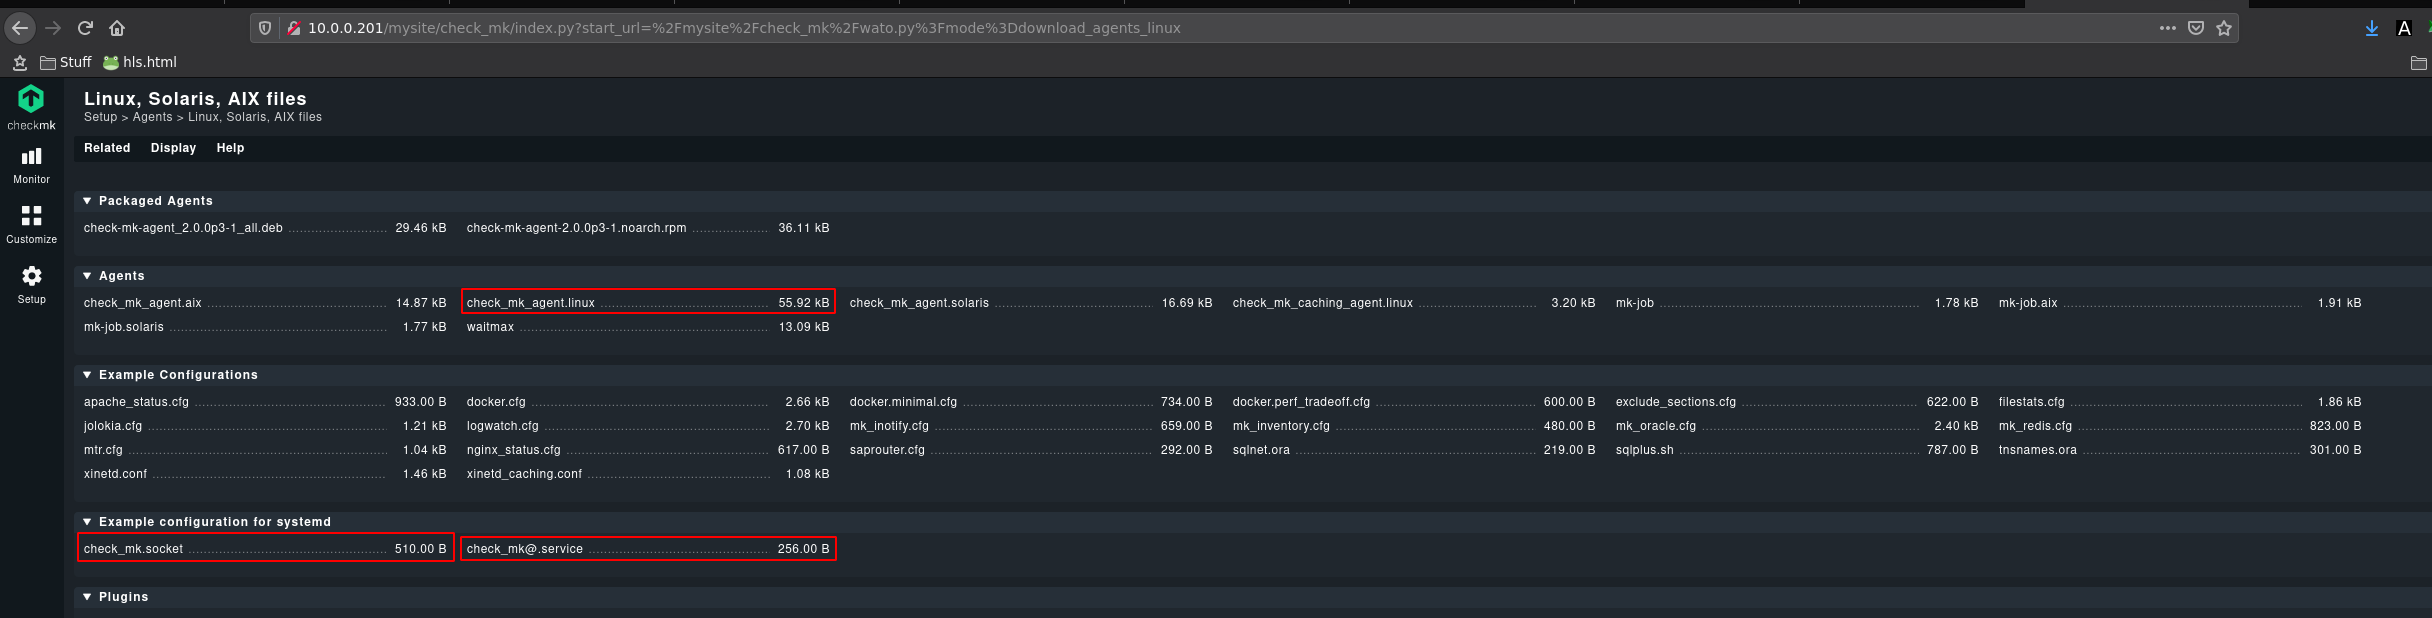Viewport: 2432px width, 618px height.
Task: Download nginx_status.cfg example
Action: [x=513, y=450]
